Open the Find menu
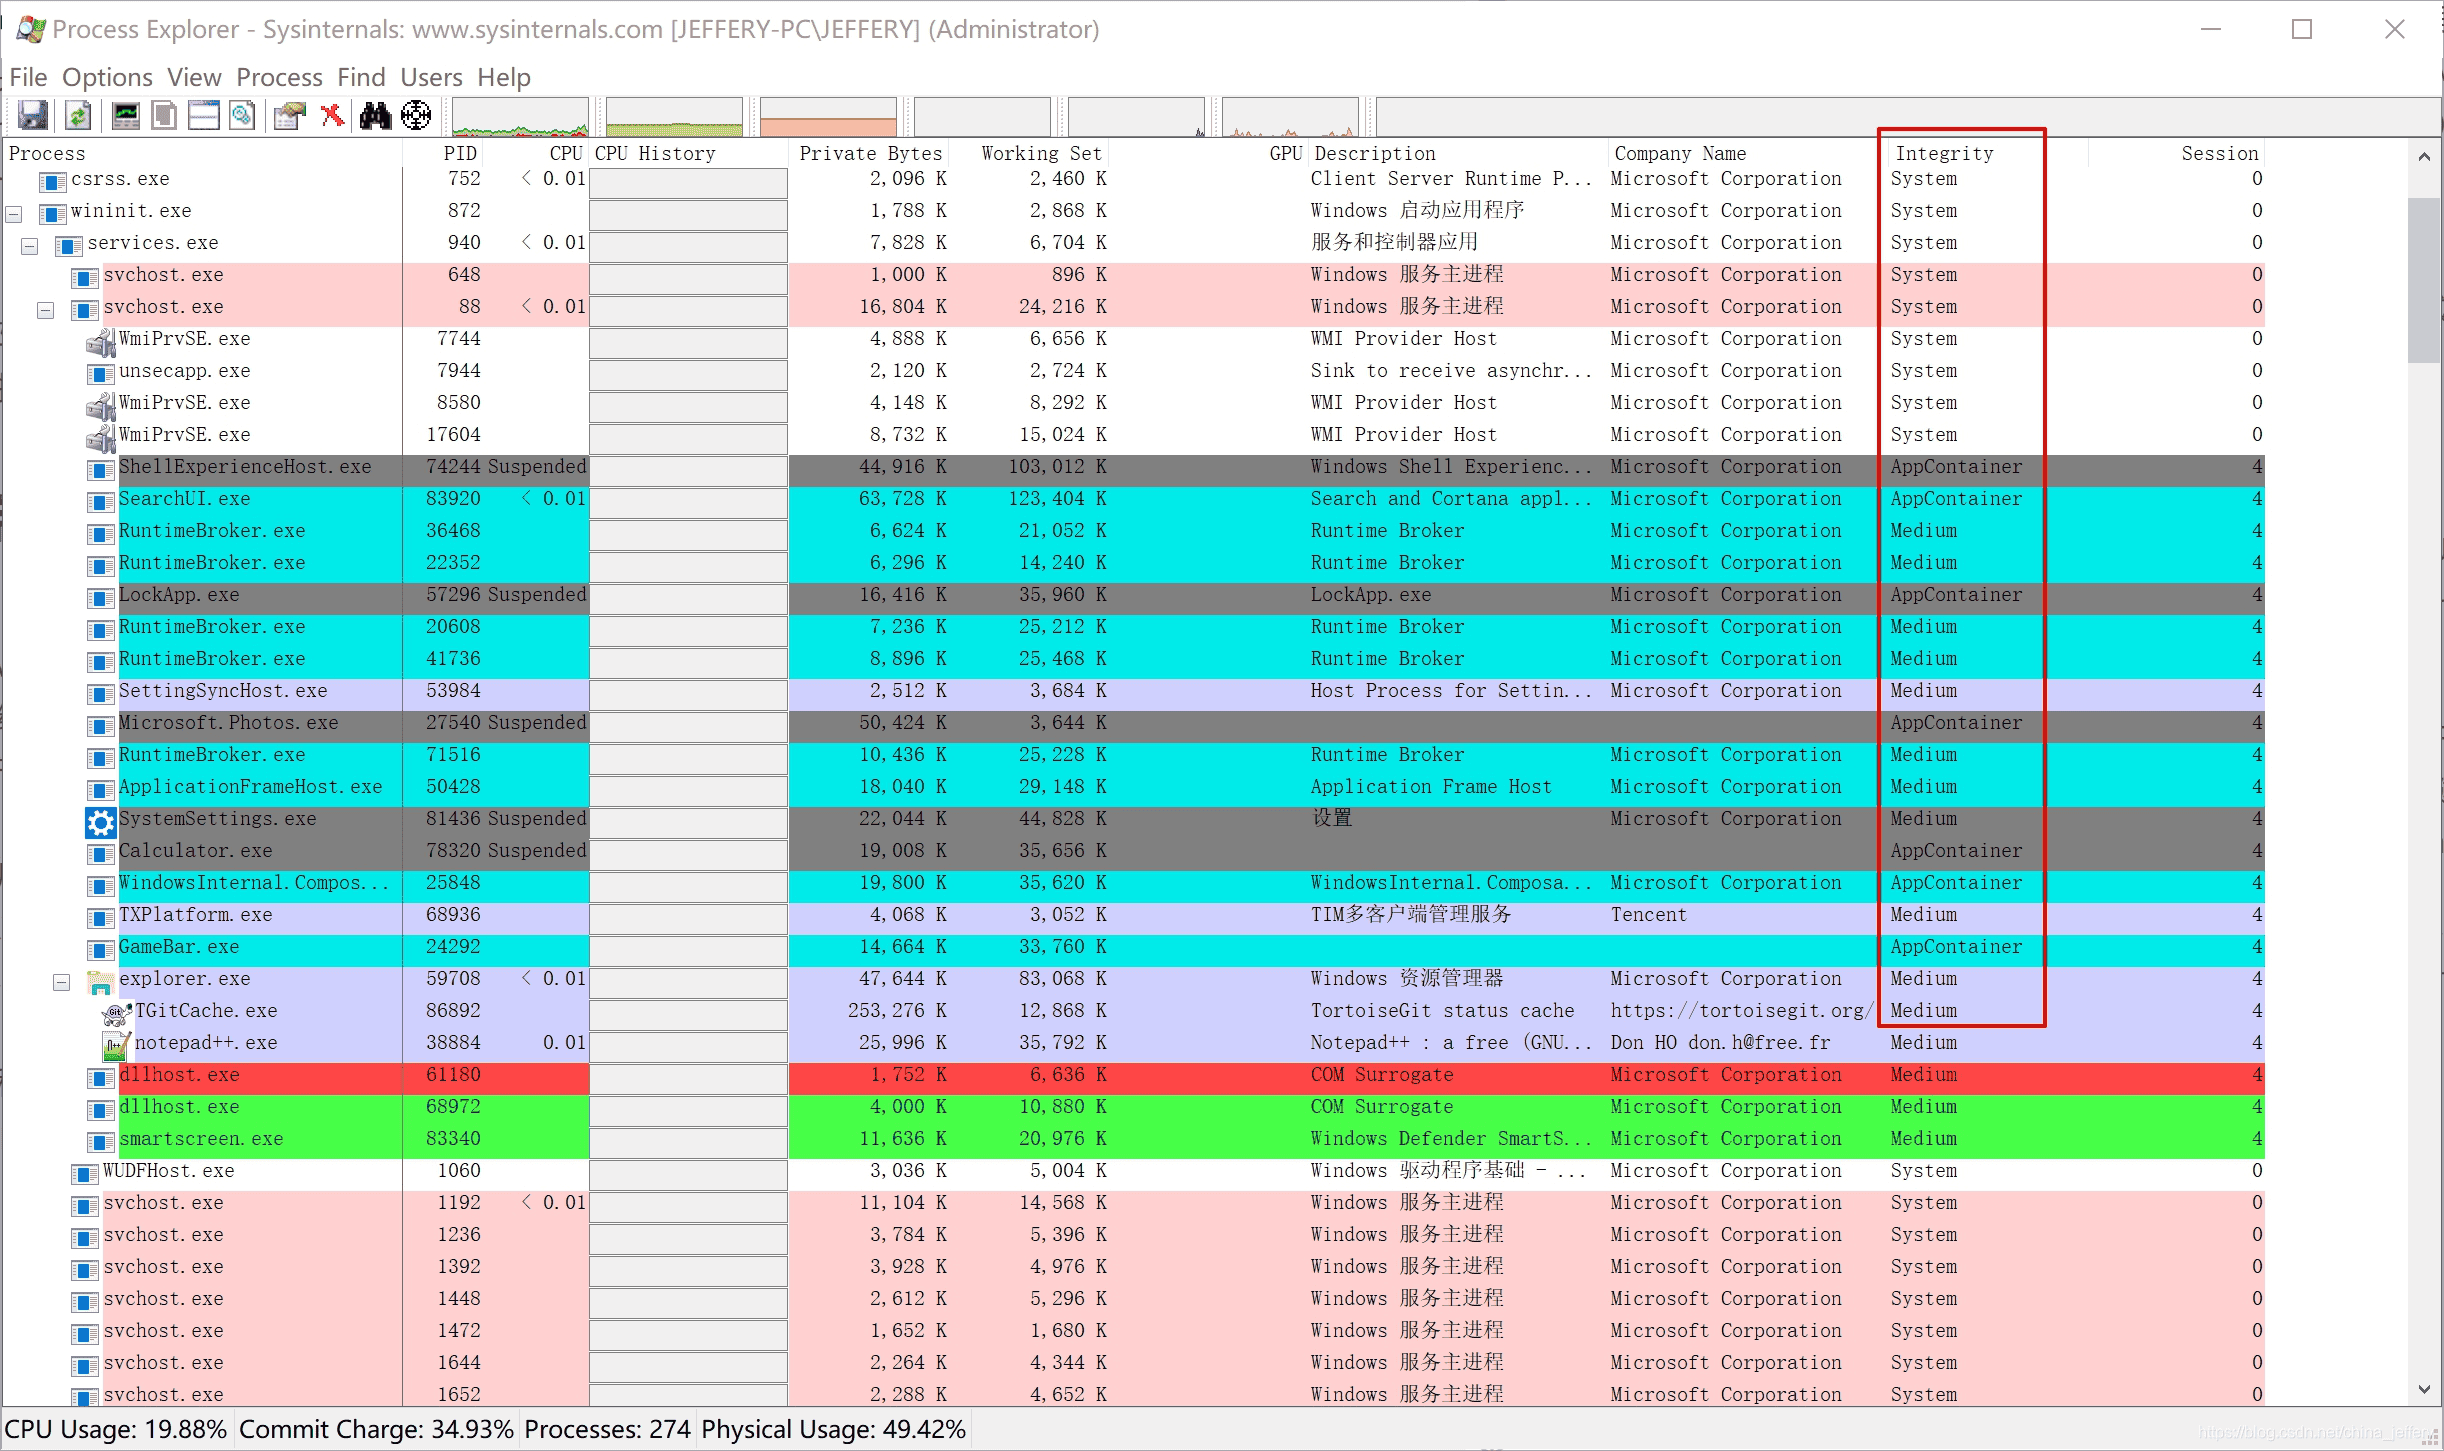Viewport: 2444px width, 1451px height. click(x=361, y=77)
